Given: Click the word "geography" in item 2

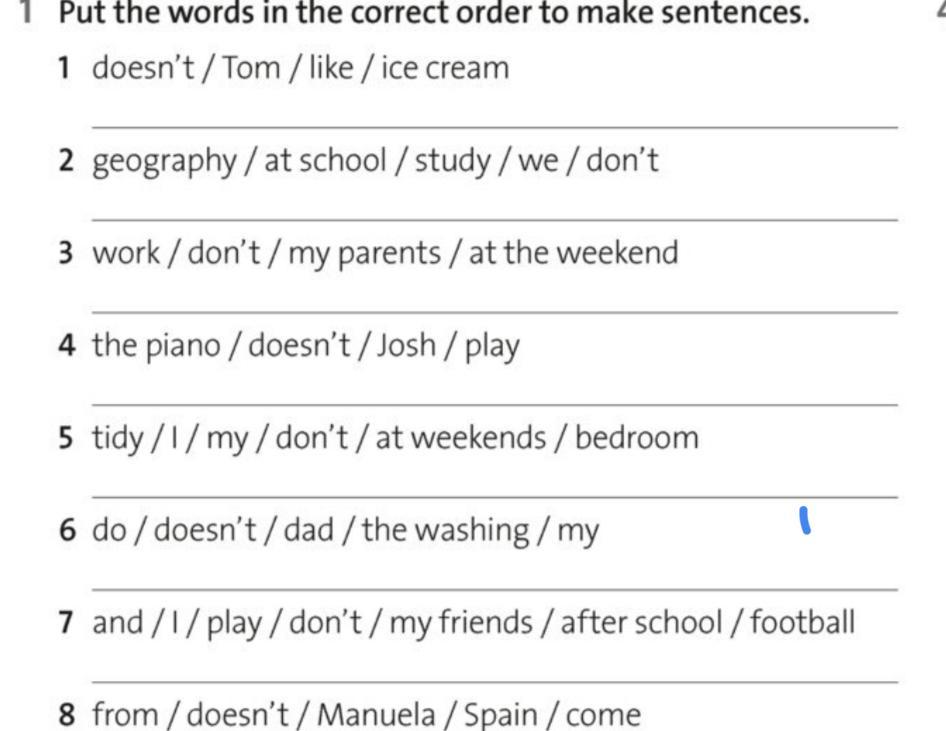Looking at the screenshot, I should point(164,162).
